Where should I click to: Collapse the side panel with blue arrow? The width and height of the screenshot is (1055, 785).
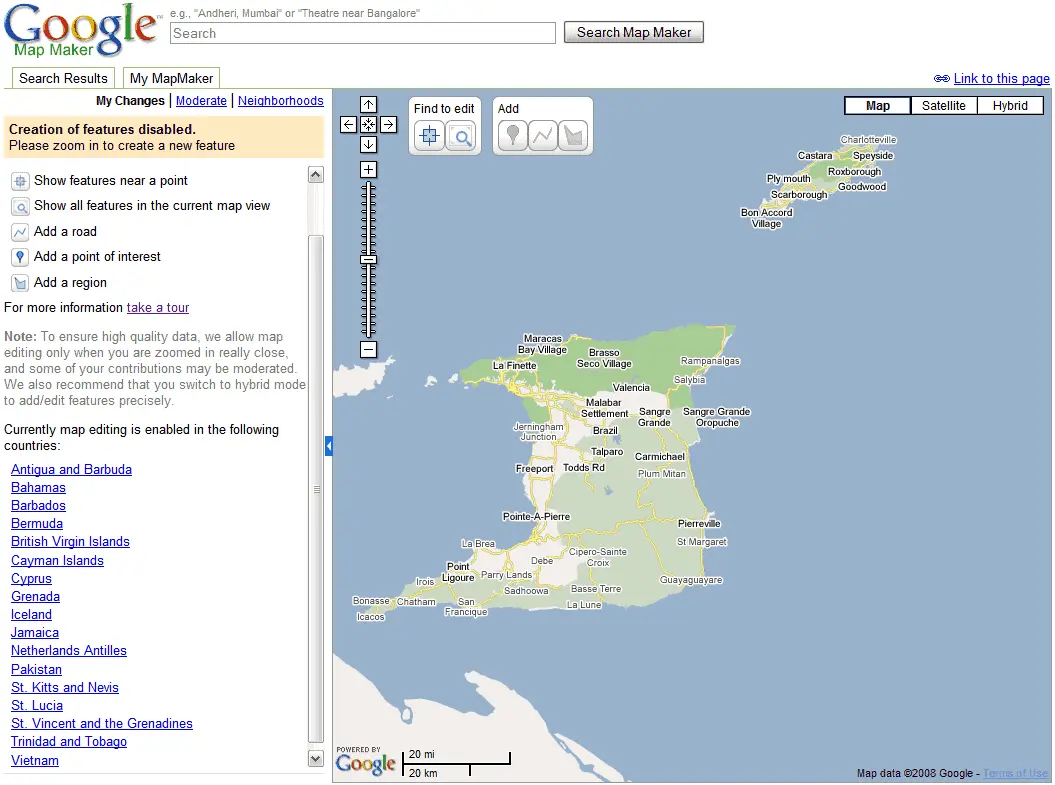(328, 446)
